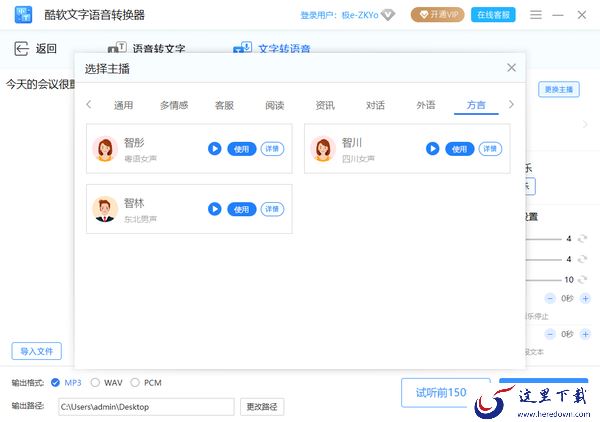Image resolution: width=600 pixels, height=422 pixels.
Task: Click the 智林 avatar thumbnail
Action: tap(105, 209)
